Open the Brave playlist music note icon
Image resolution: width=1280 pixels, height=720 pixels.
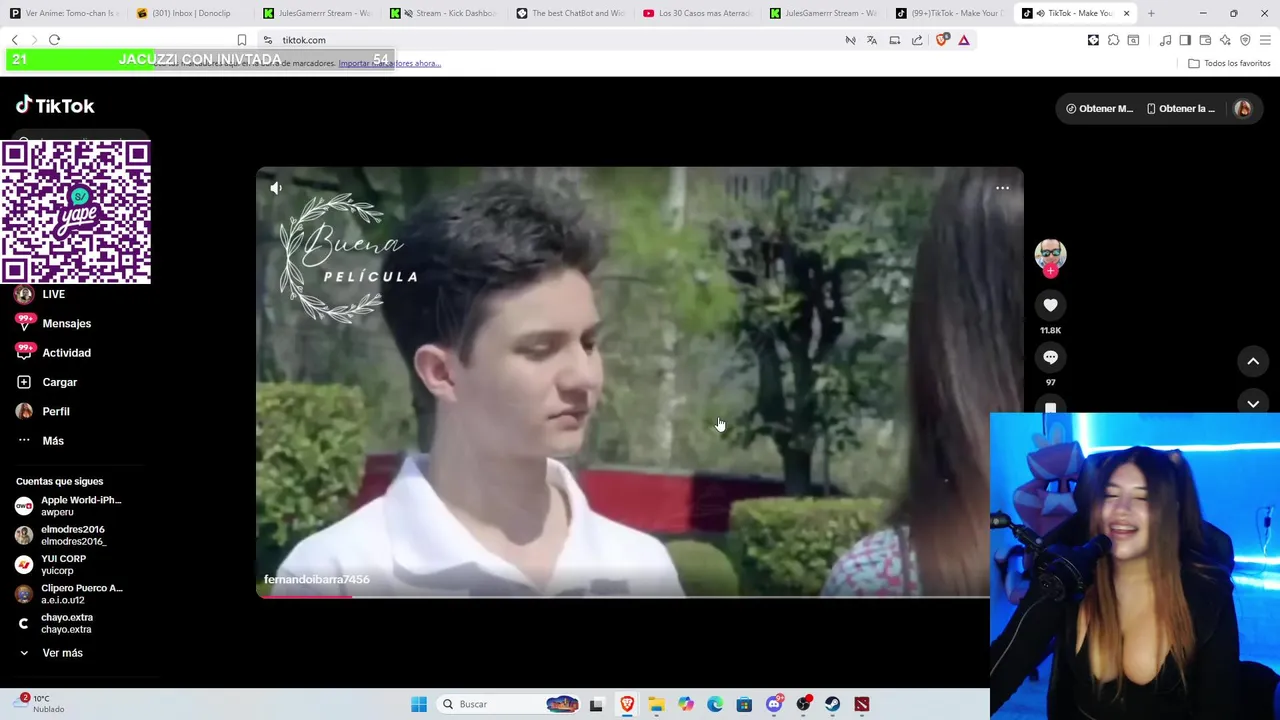[1165, 40]
